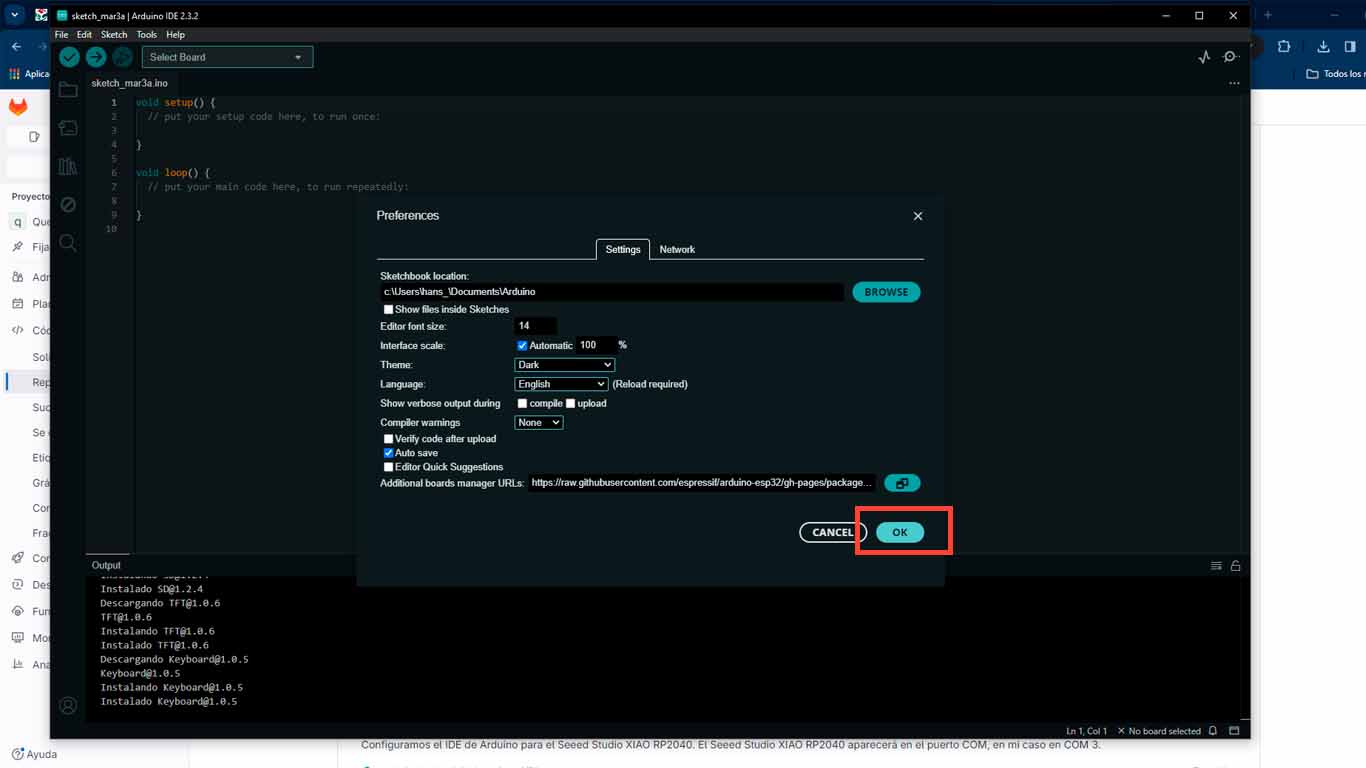This screenshot has height=768, width=1366.
Task: Open the Todos los bookmarks folder
Action: (1335, 74)
